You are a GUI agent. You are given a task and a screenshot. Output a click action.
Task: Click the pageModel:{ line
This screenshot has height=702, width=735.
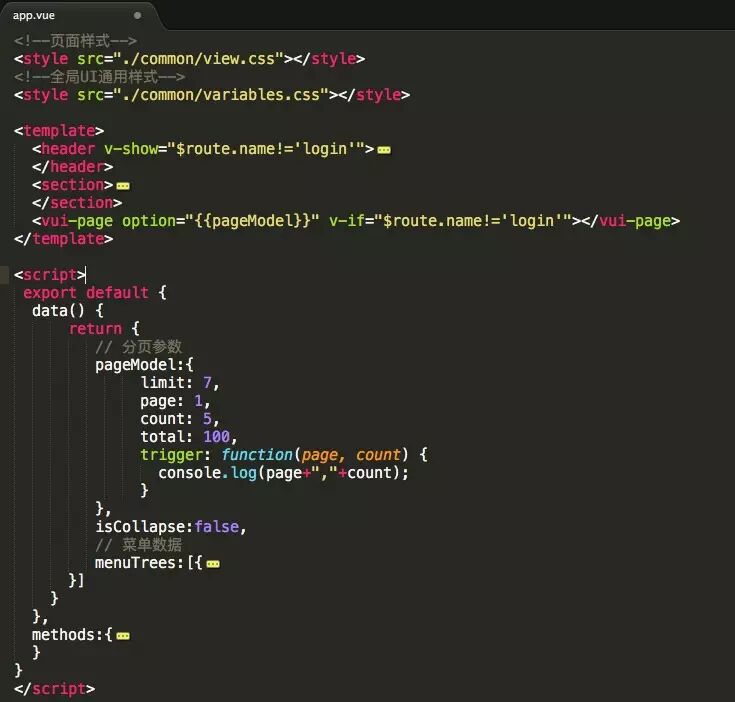click(144, 365)
